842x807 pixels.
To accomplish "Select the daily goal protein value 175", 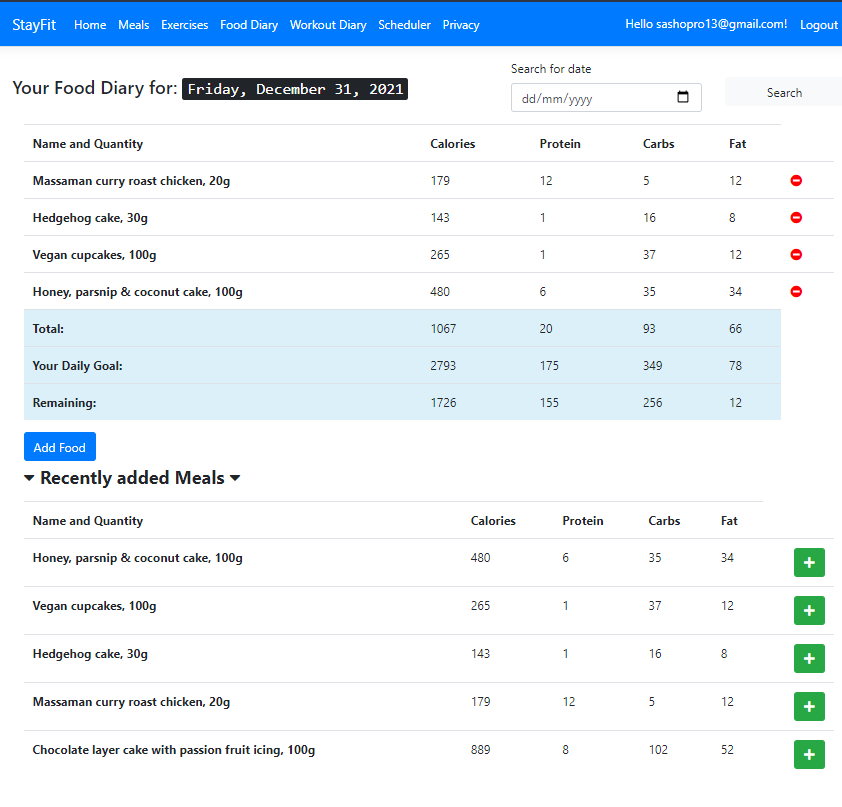I will (x=549, y=366).
